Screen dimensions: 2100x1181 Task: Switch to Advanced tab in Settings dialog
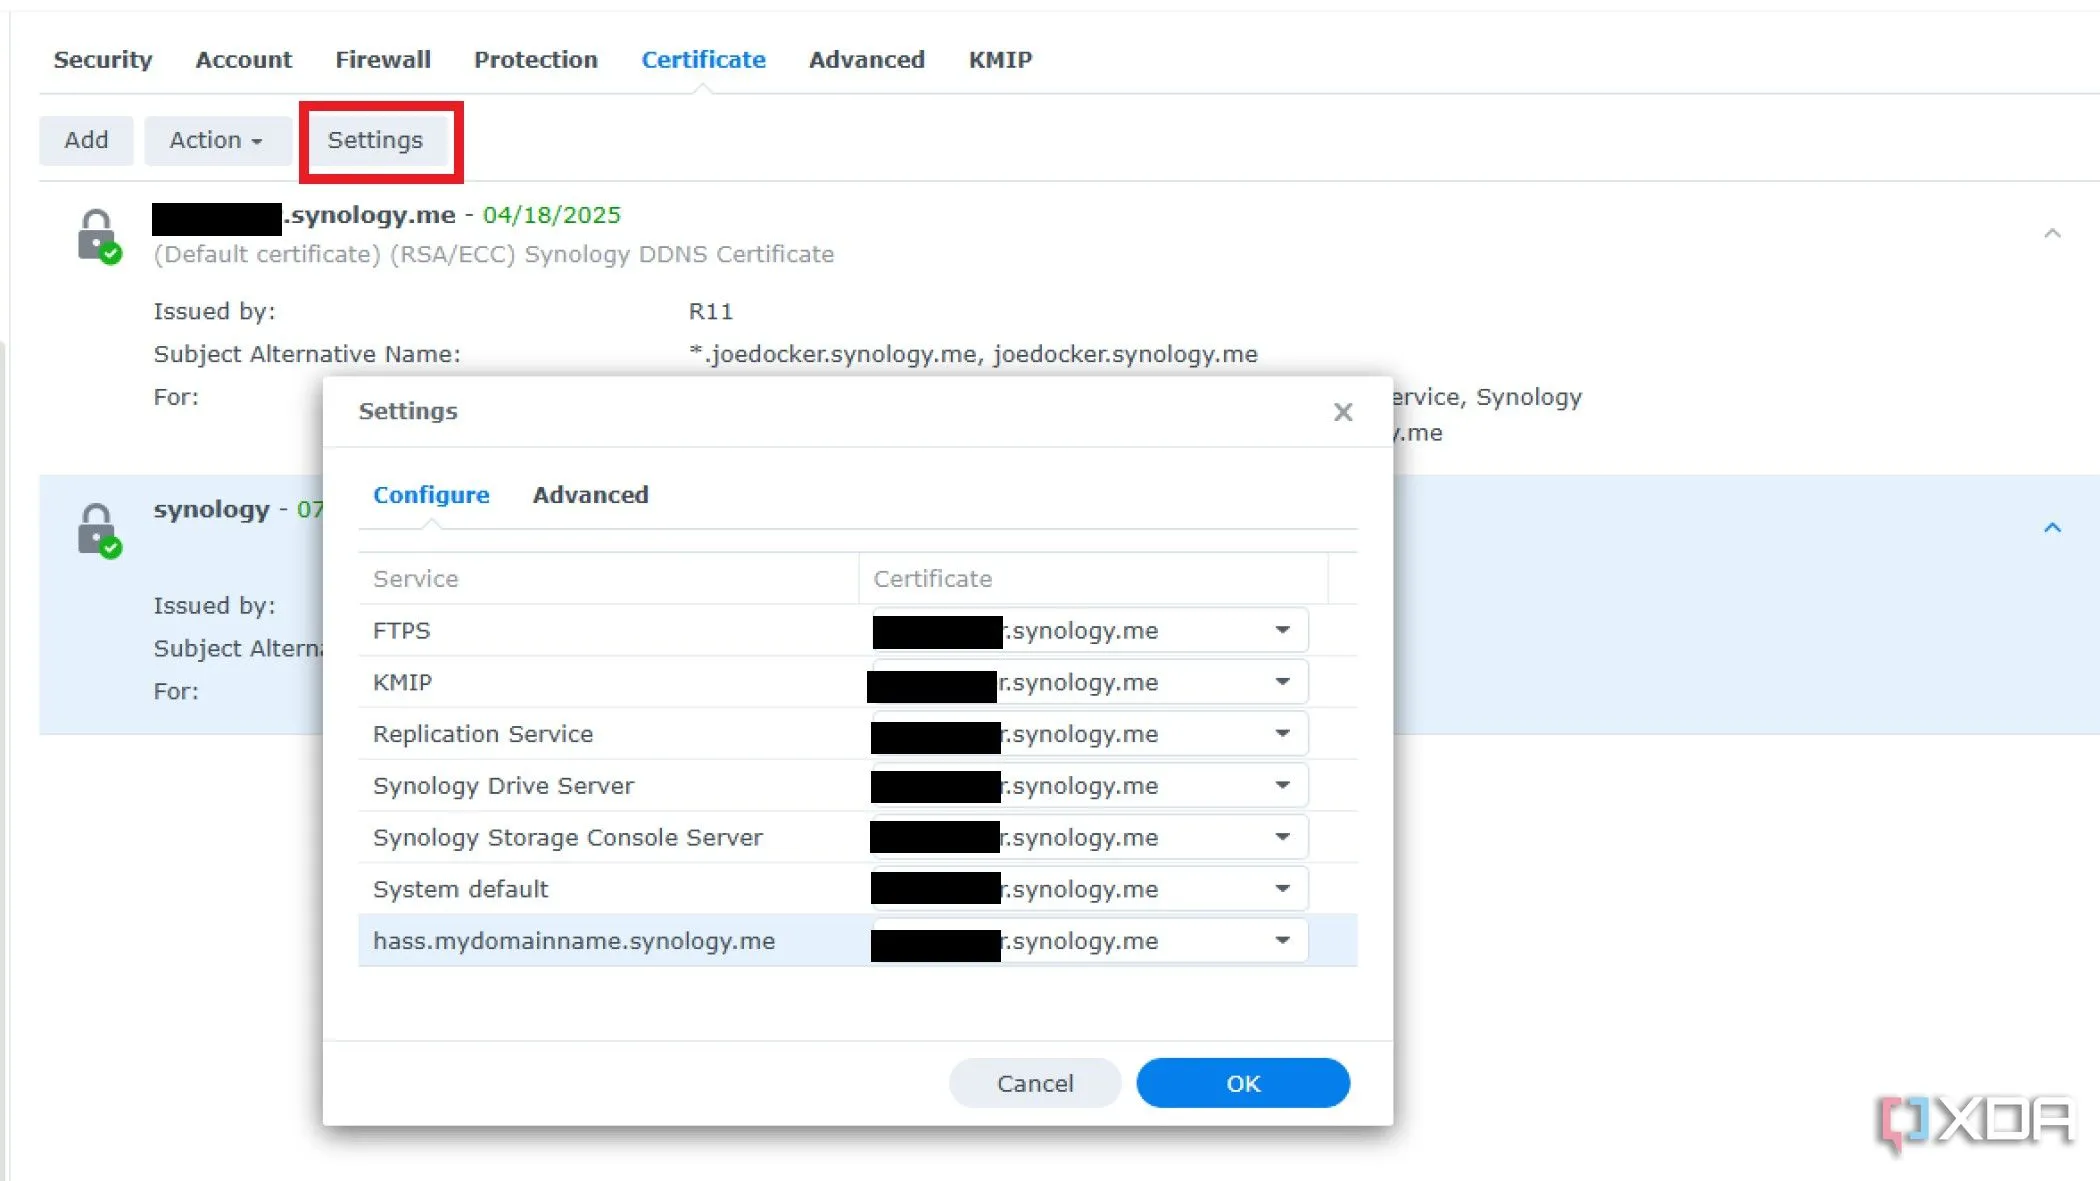[590, 495]
